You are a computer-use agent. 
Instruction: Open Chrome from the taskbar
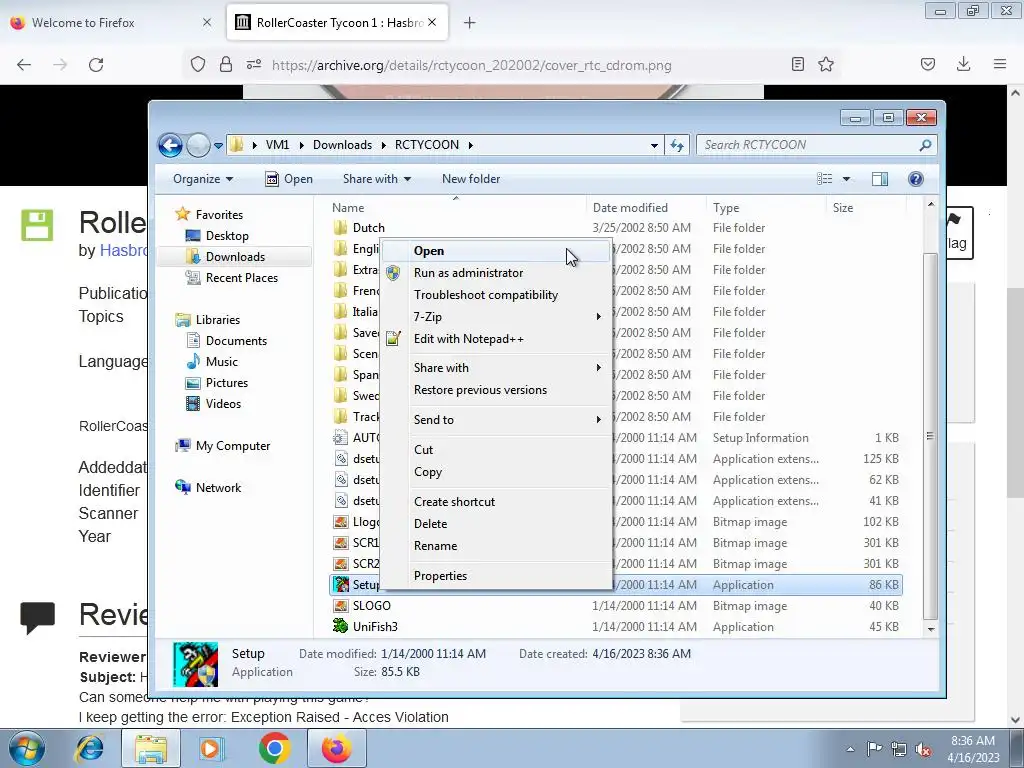point(274,748)
